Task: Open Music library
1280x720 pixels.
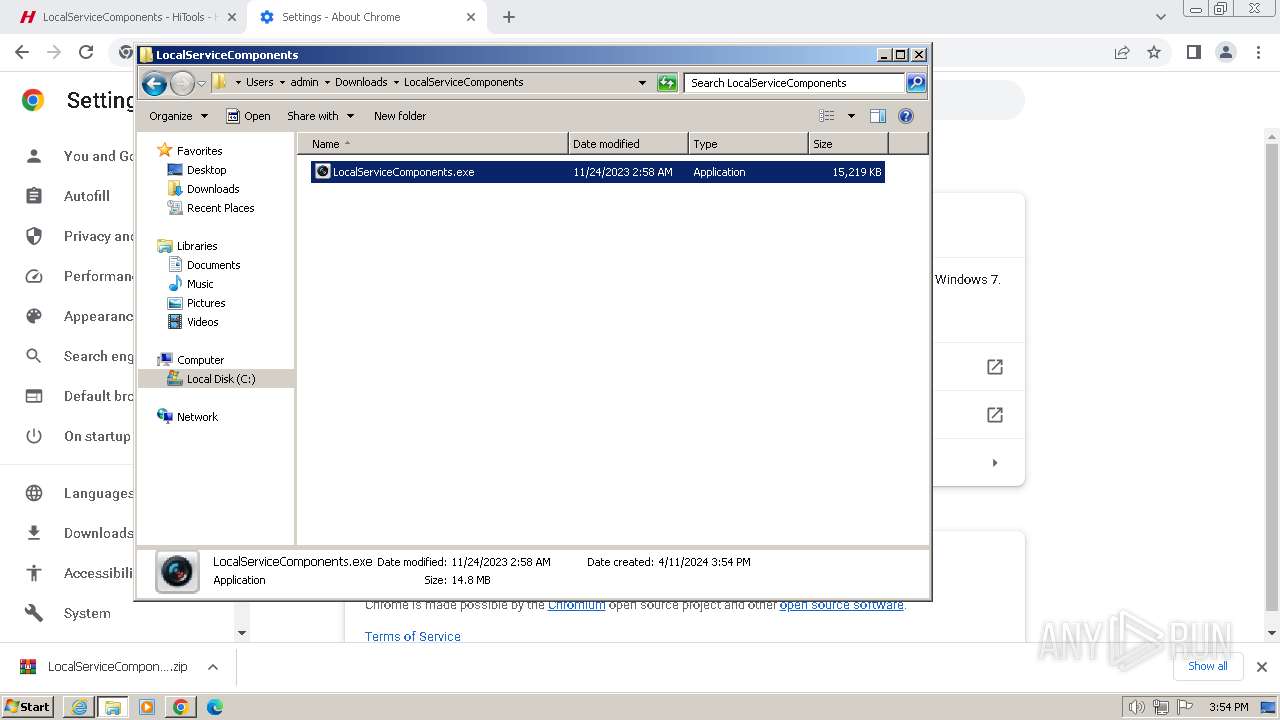Action: (x=200, y=284)
